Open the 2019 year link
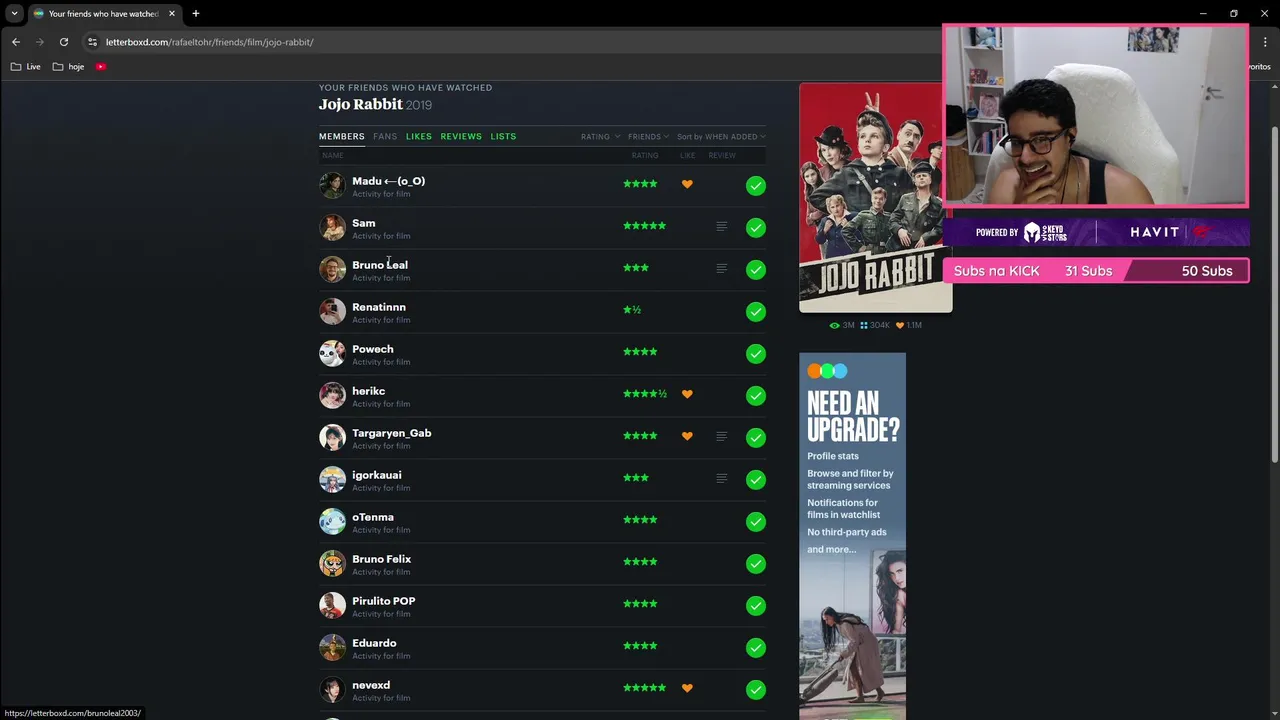Image resolution: width=1280 pixels, height=720 pixels. point(419,105)
